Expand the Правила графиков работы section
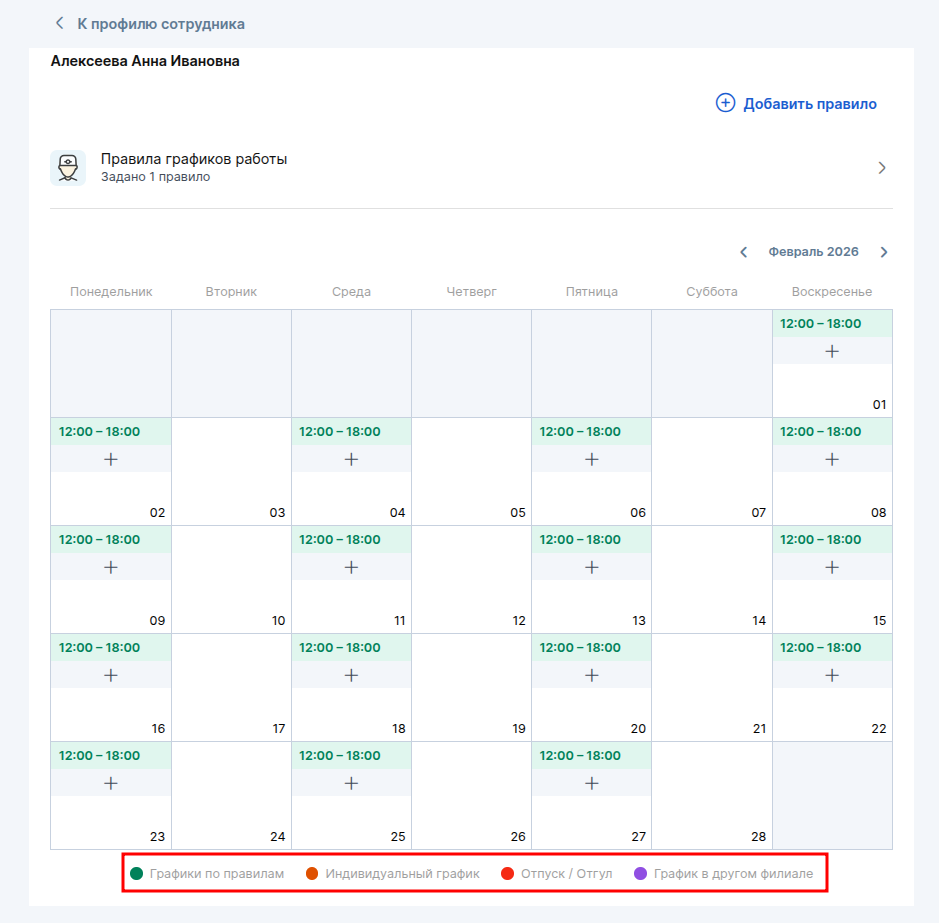The image size is (939, 923). tap(881, 168)
